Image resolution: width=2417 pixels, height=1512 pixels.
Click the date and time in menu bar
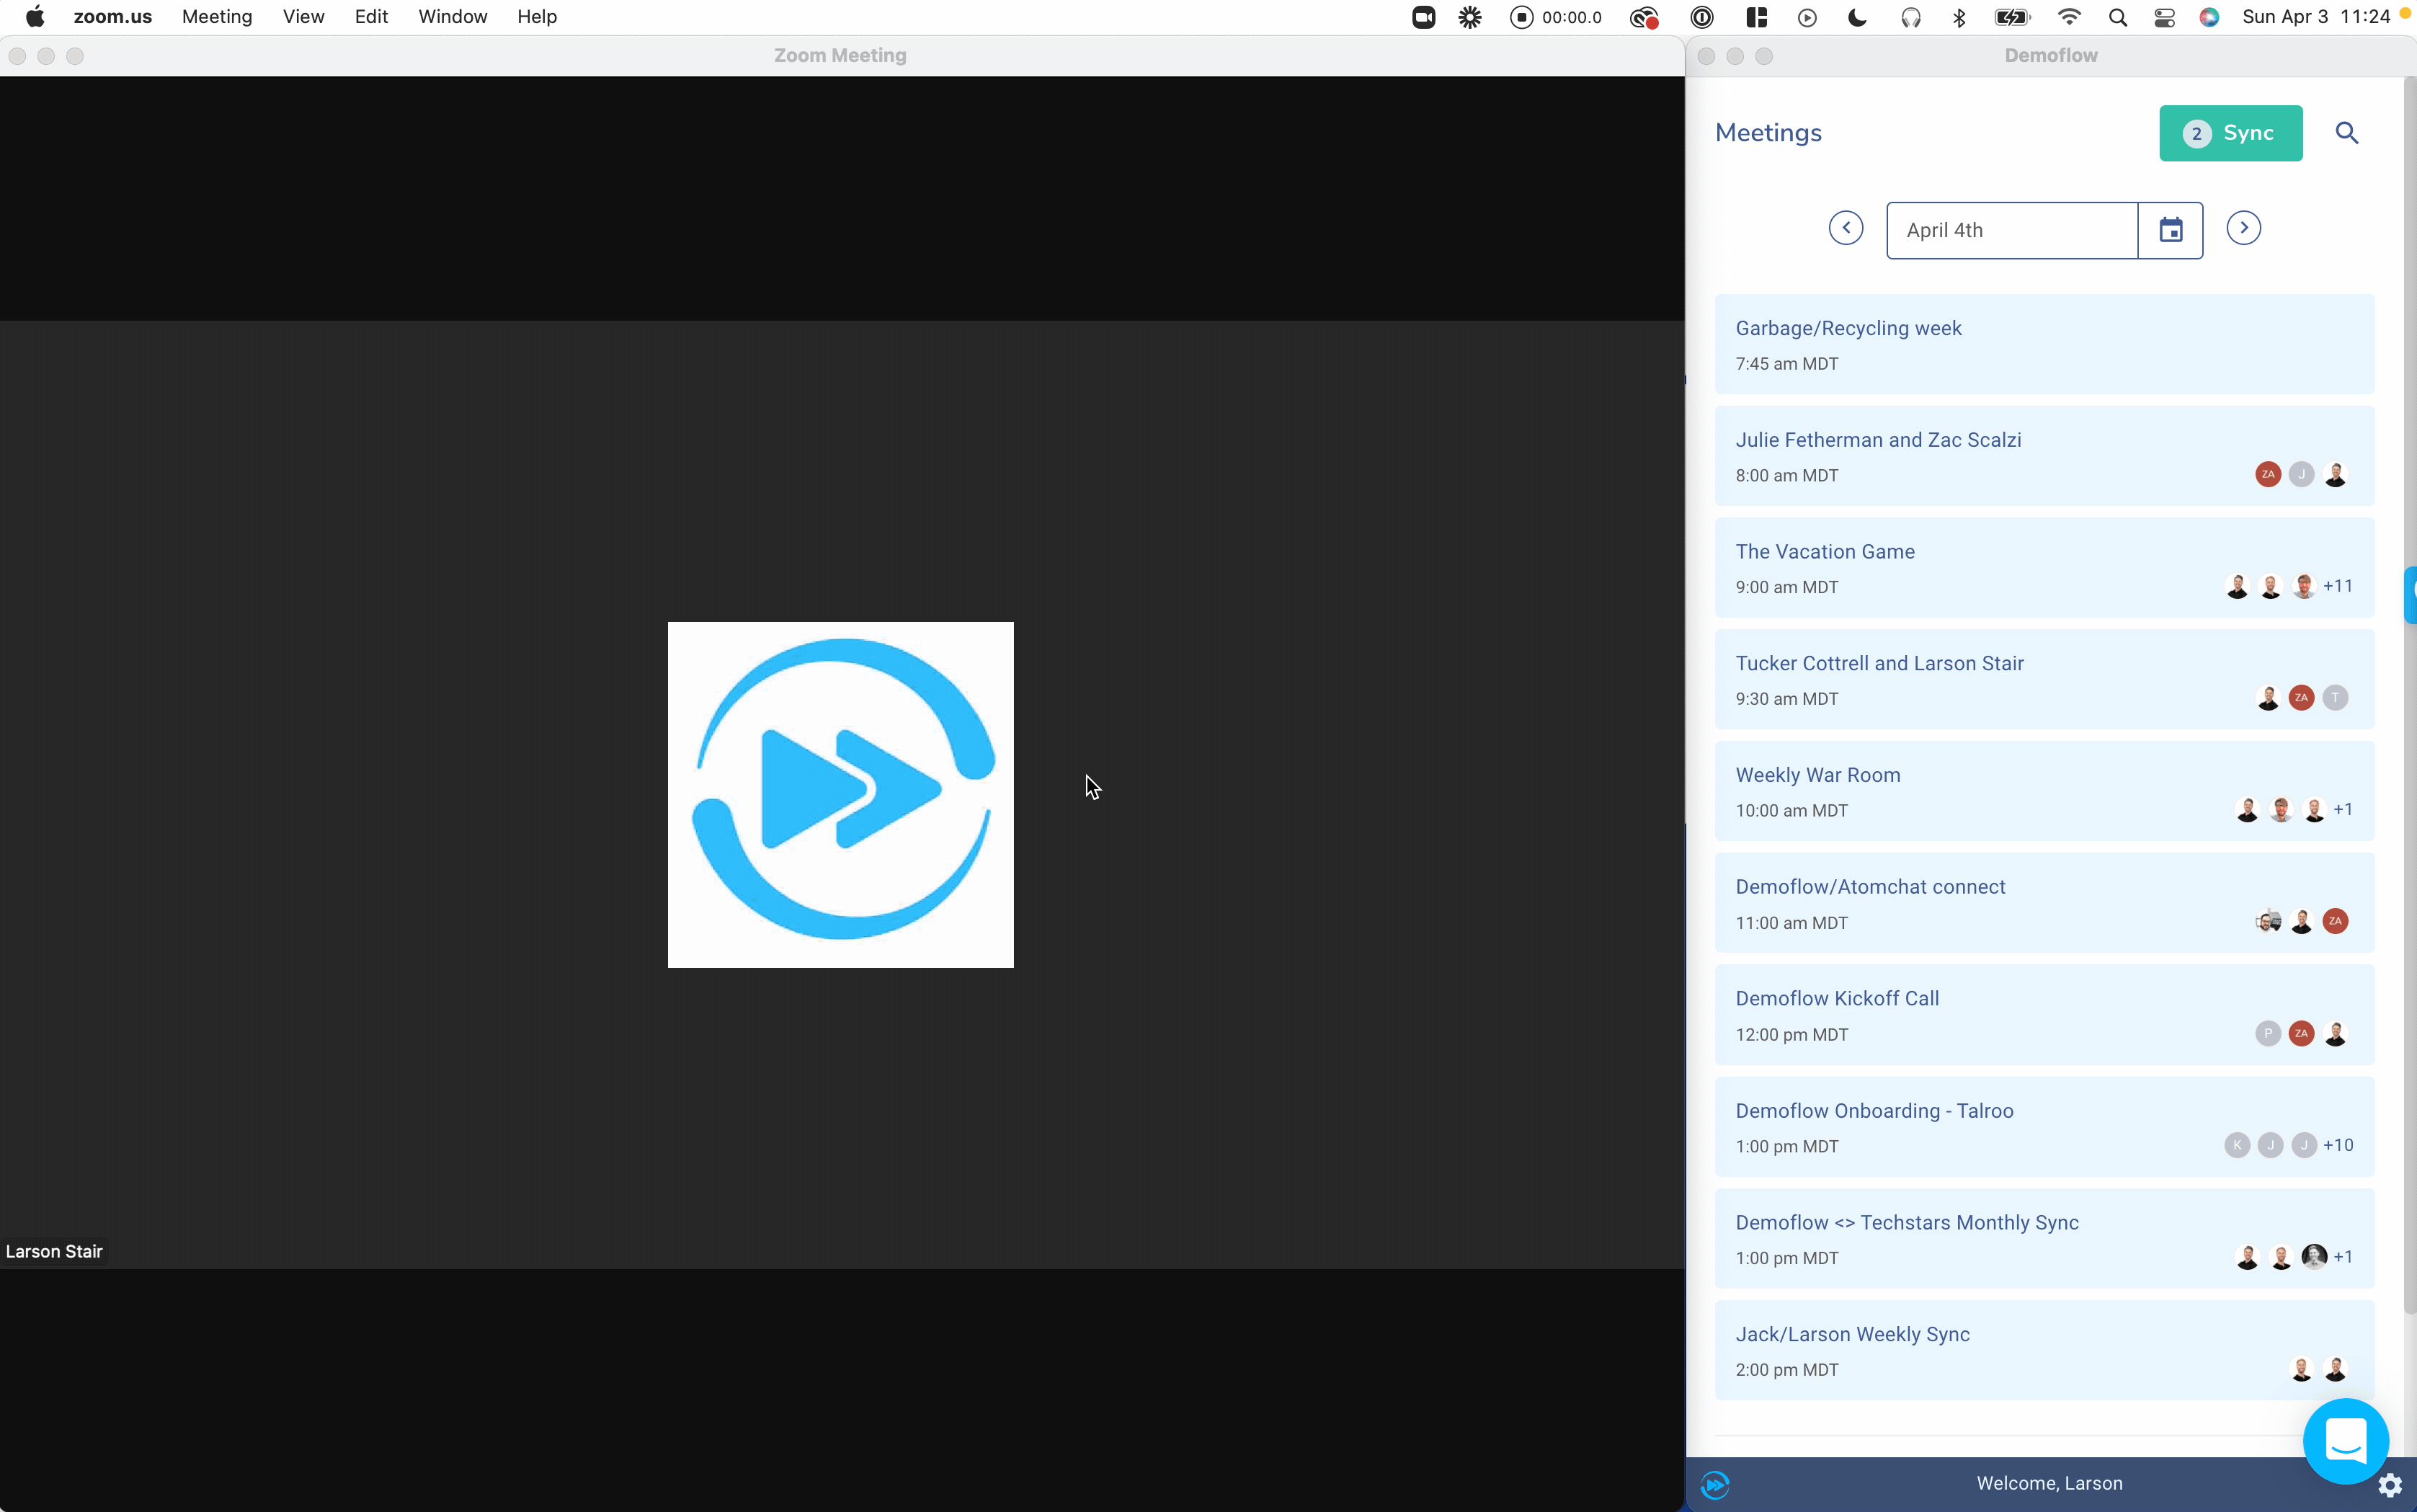2316,17
